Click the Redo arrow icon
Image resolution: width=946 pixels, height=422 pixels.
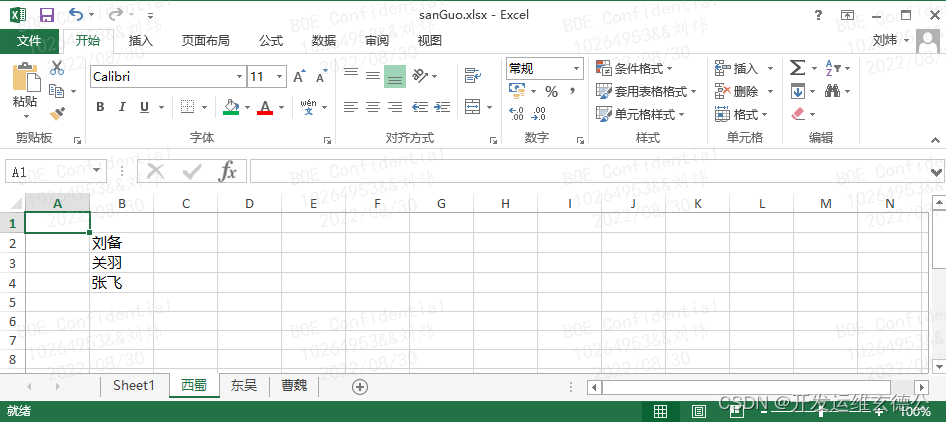tap(116, 14)
